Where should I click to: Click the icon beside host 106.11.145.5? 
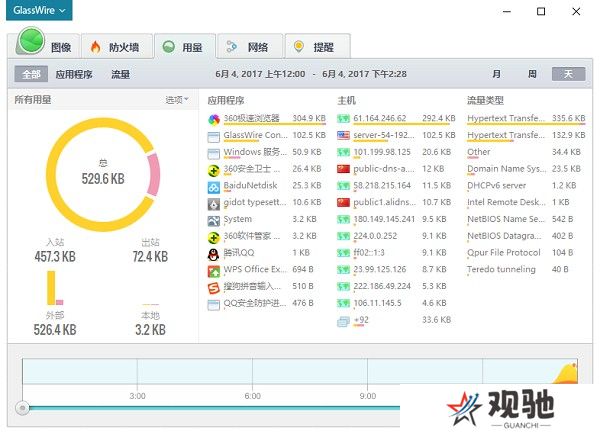(343, 303)
